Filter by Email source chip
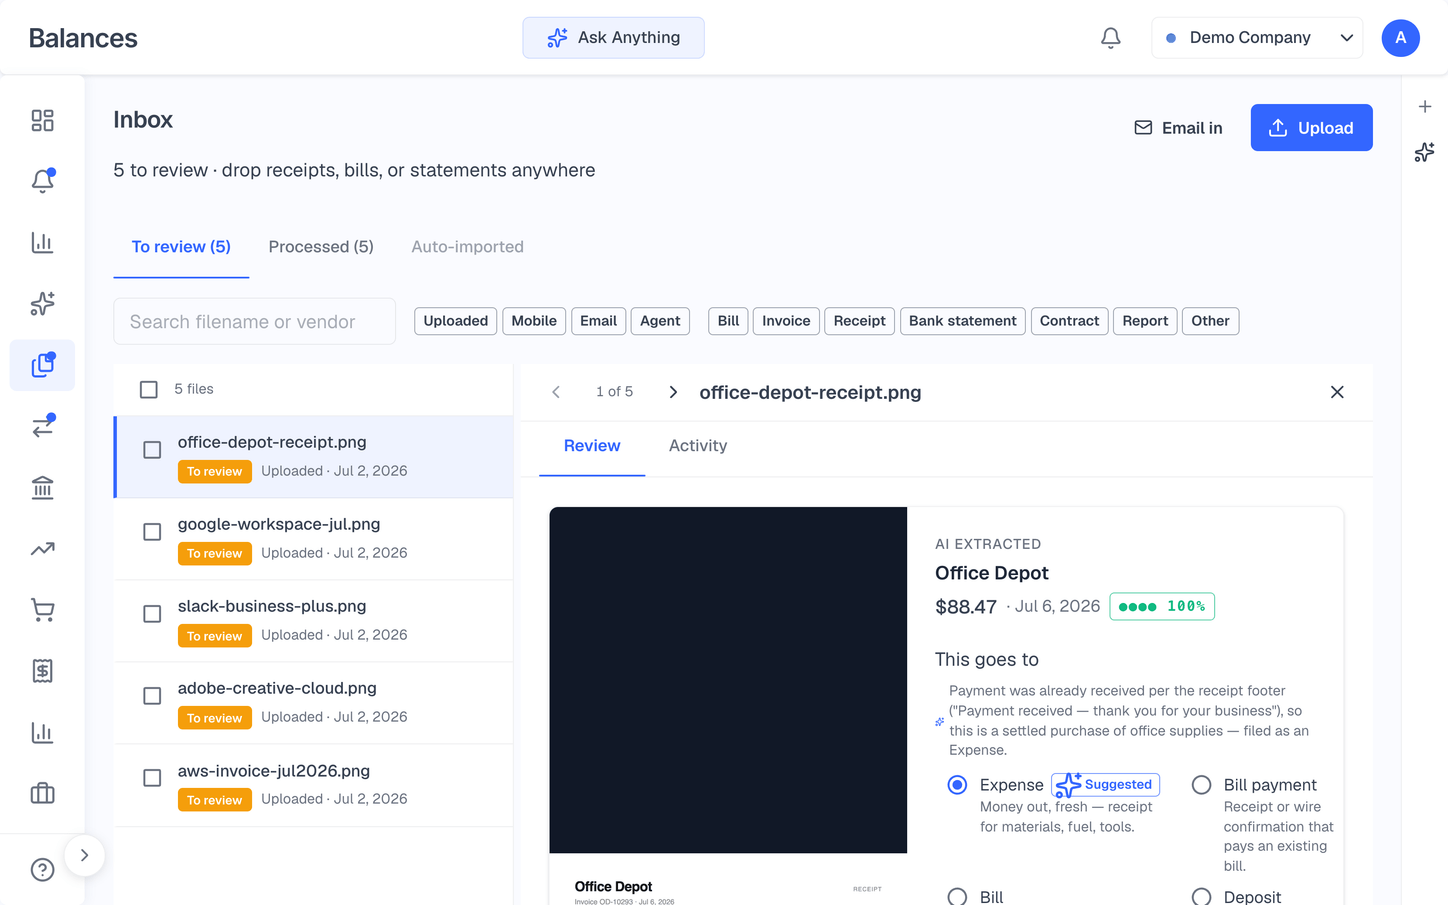Screen dimensions: 1448x905 tap(598, 321)
